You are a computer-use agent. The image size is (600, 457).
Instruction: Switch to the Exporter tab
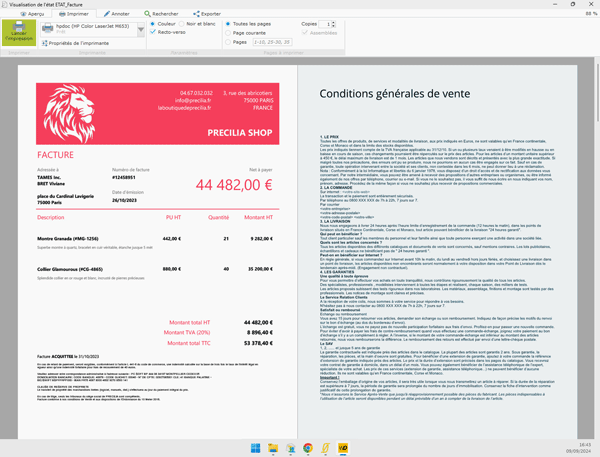[x=208, y=14]
